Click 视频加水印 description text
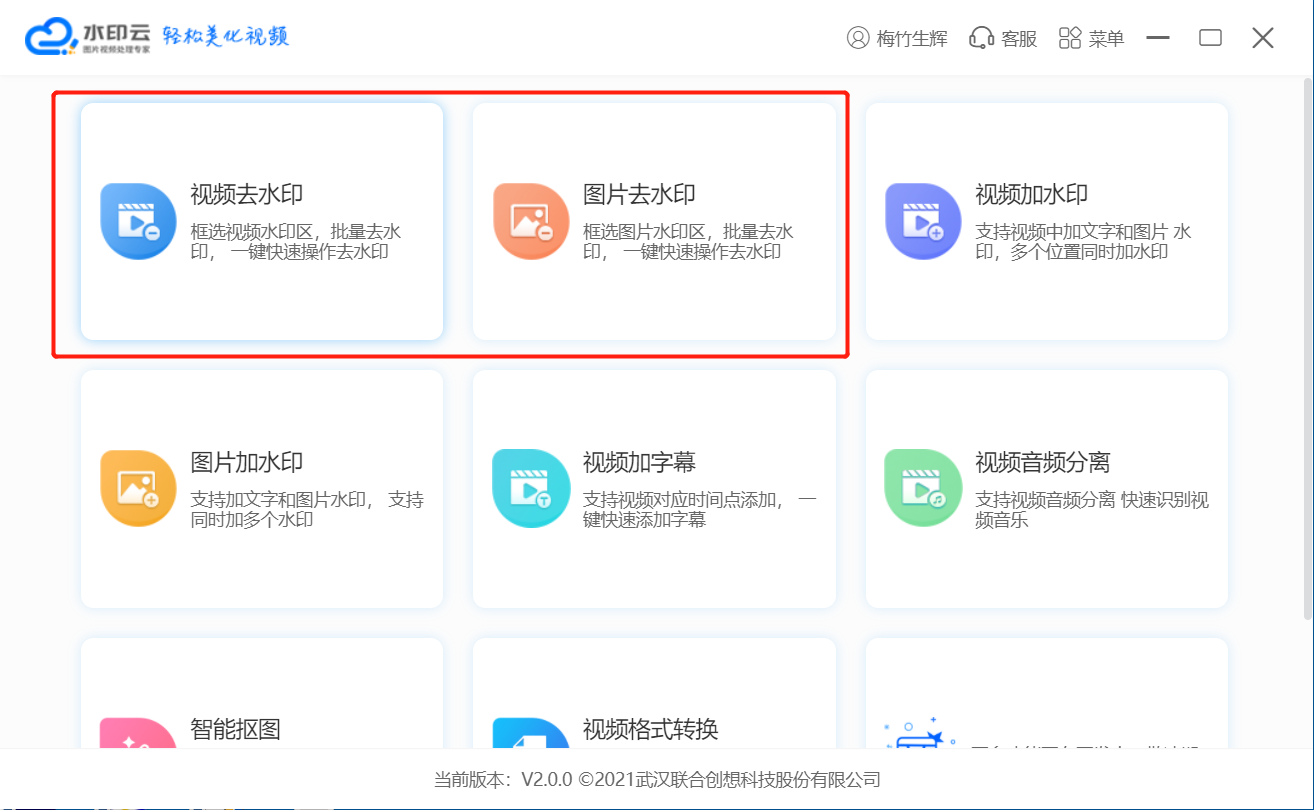1314x810 pixels. click(1084, 241)
